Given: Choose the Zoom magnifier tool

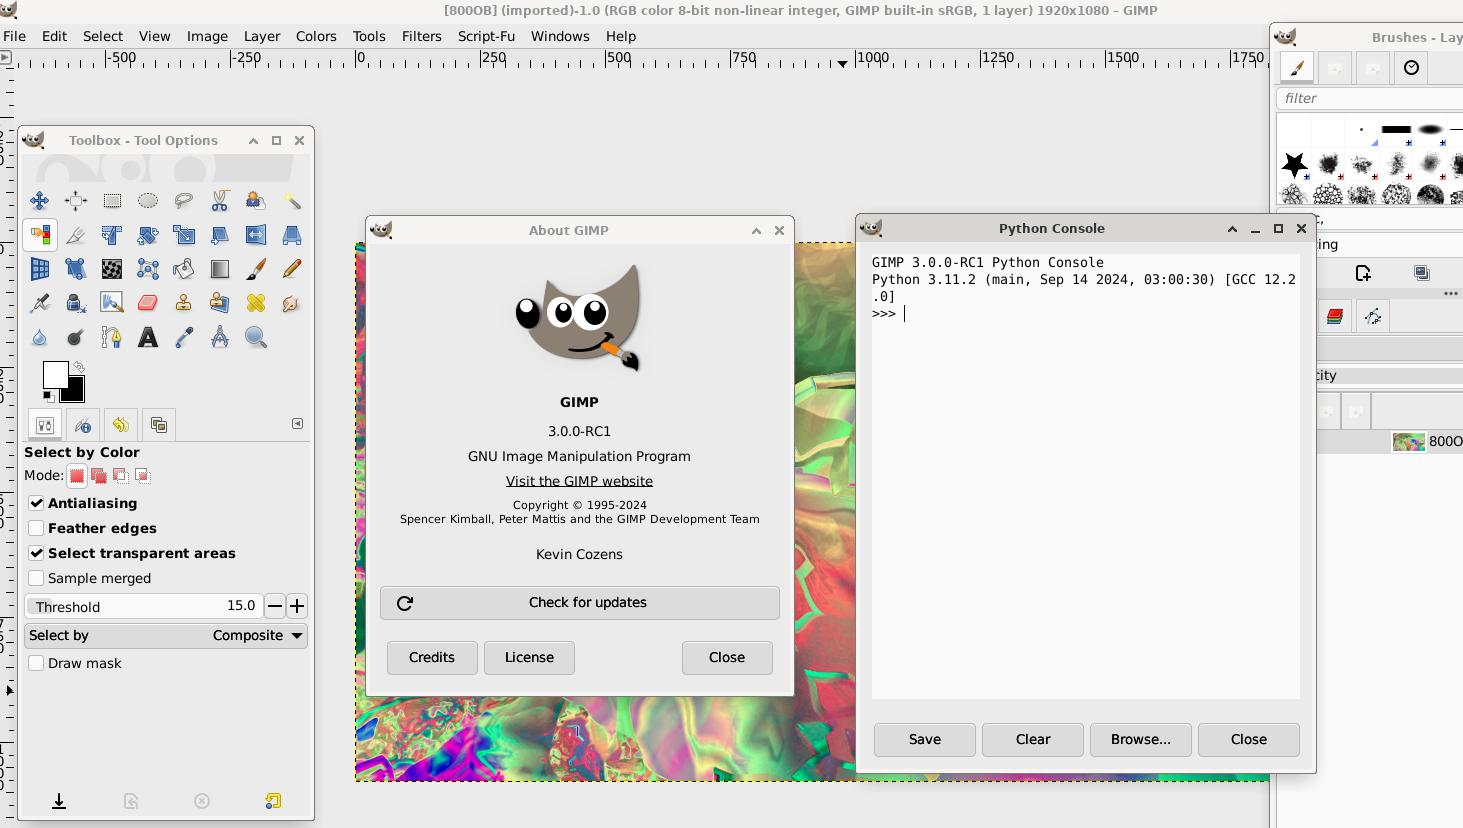Looking at the screenshot, I should (x=256, y=338).
